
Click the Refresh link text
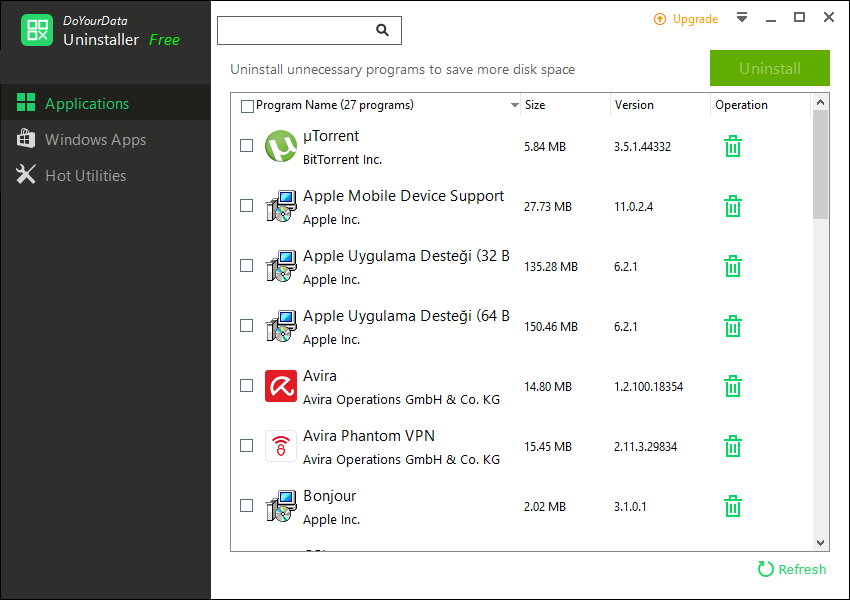click(x=802, y=569)
